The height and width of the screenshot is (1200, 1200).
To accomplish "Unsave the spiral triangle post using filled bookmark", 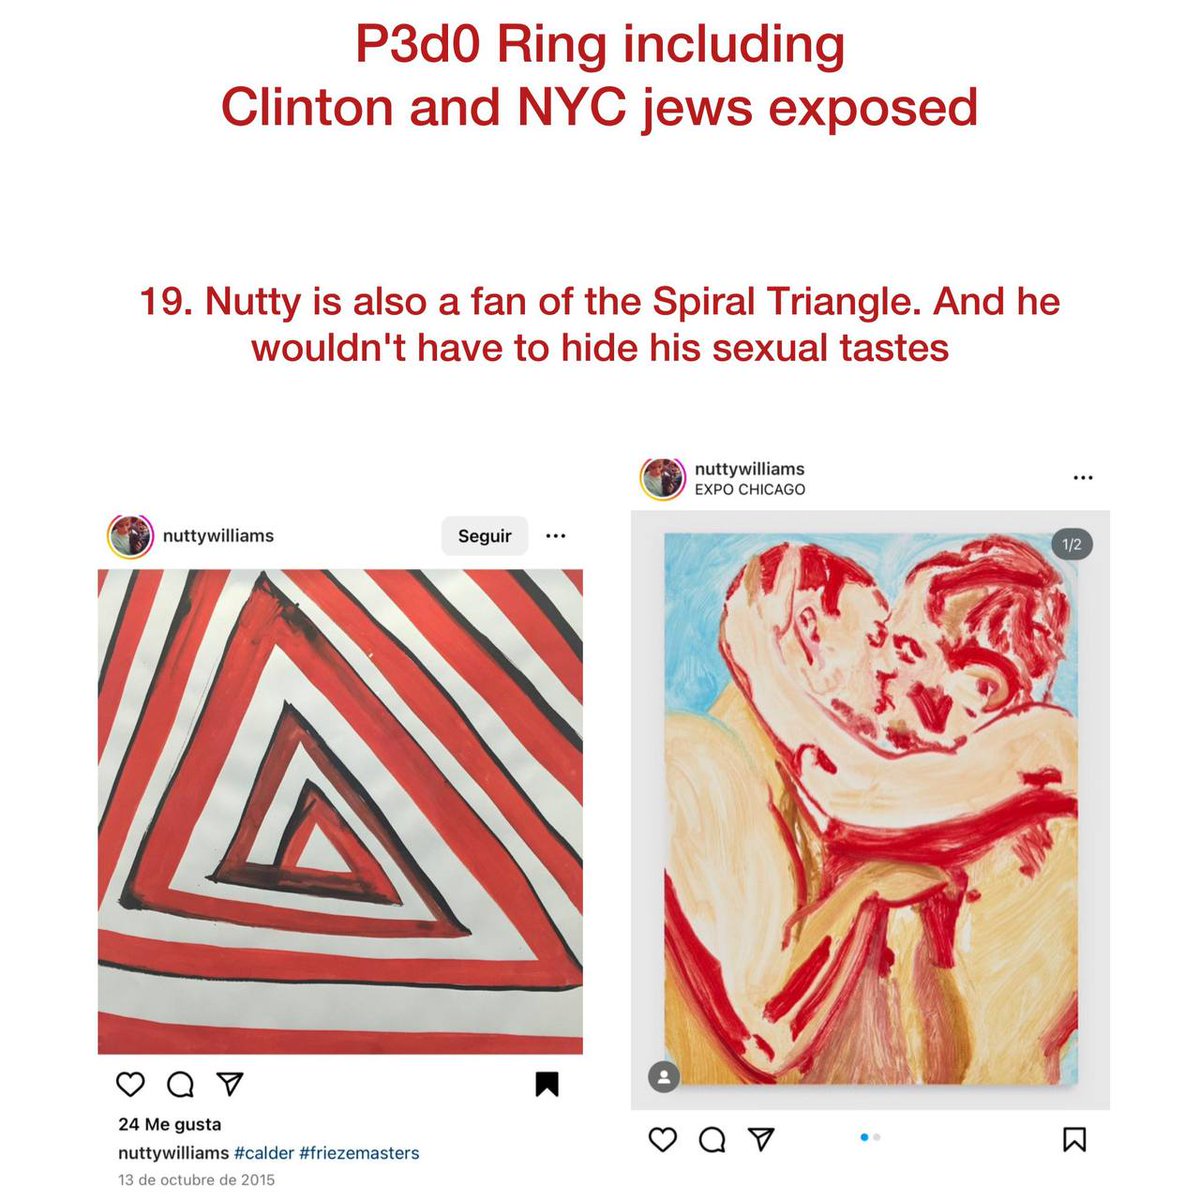I will point(547,1084).
